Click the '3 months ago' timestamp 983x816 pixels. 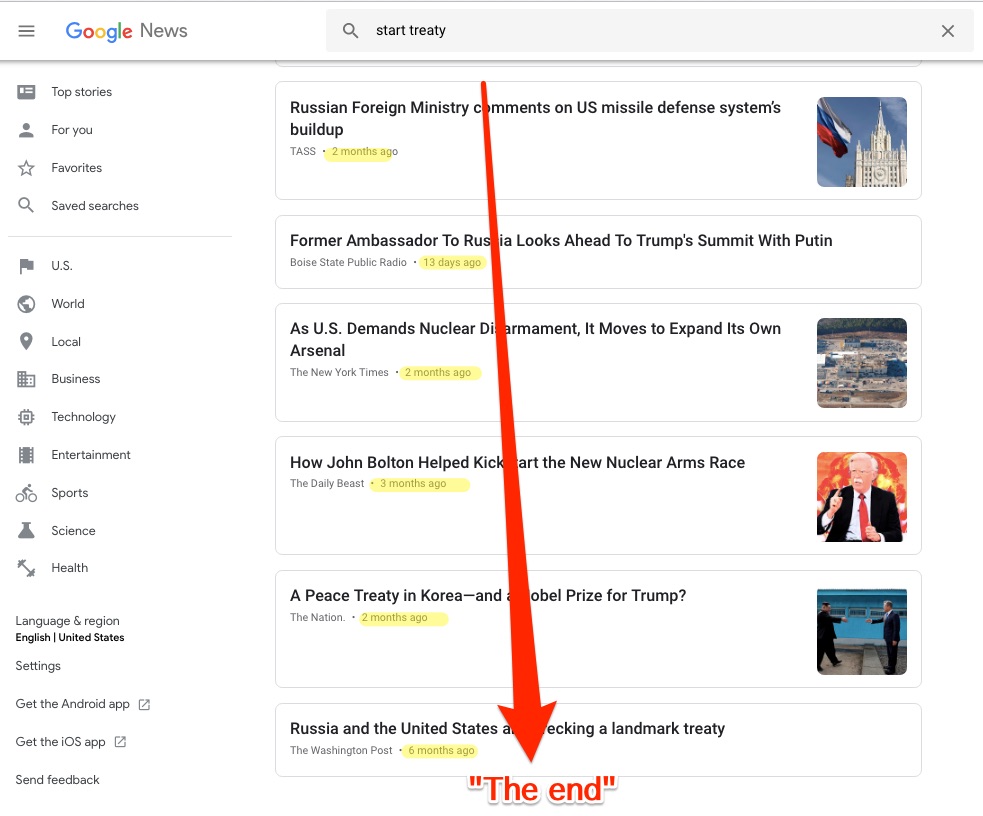tap(413, 483)
